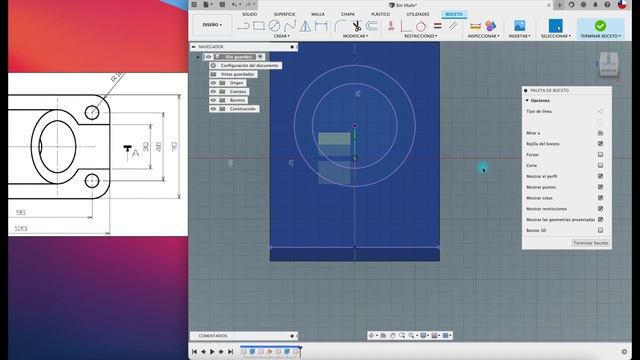Click the Measure ruler icon
Image resolution: width=640 pixels, height=360 pixels.
476,26
